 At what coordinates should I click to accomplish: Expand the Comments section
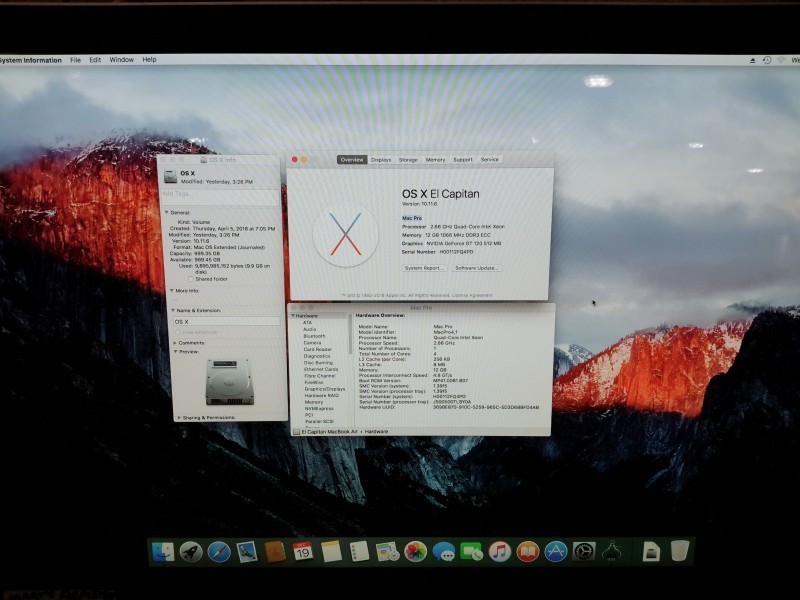click(175, 343)
